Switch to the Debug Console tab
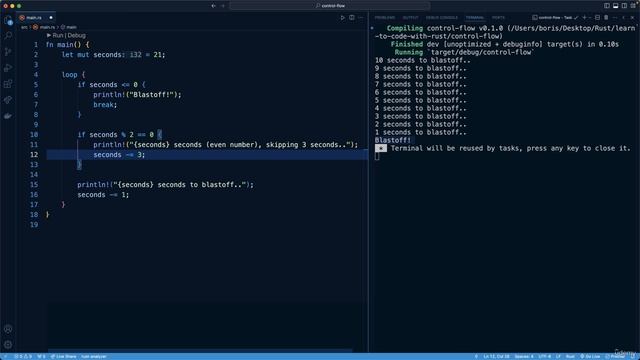The width and height of the screenshot is (640, 360). click(442, 18)
